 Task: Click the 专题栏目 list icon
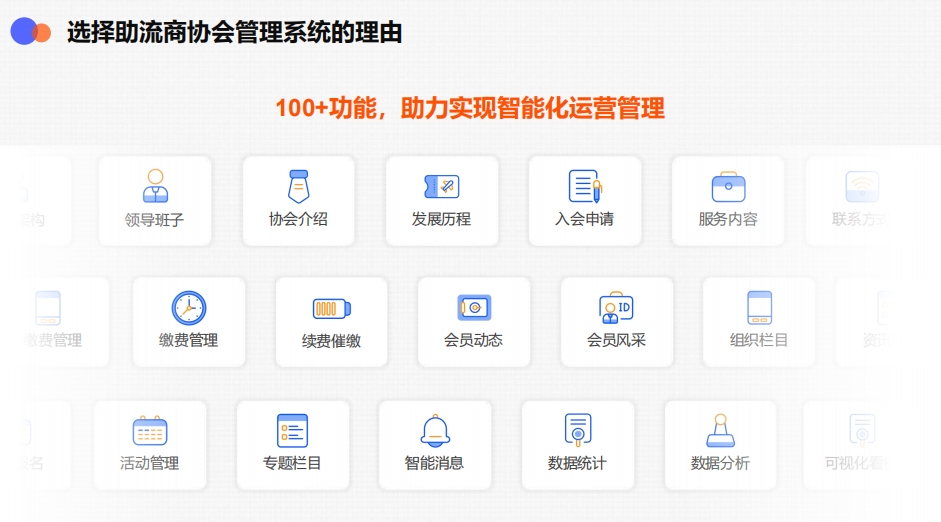(292, 431)
